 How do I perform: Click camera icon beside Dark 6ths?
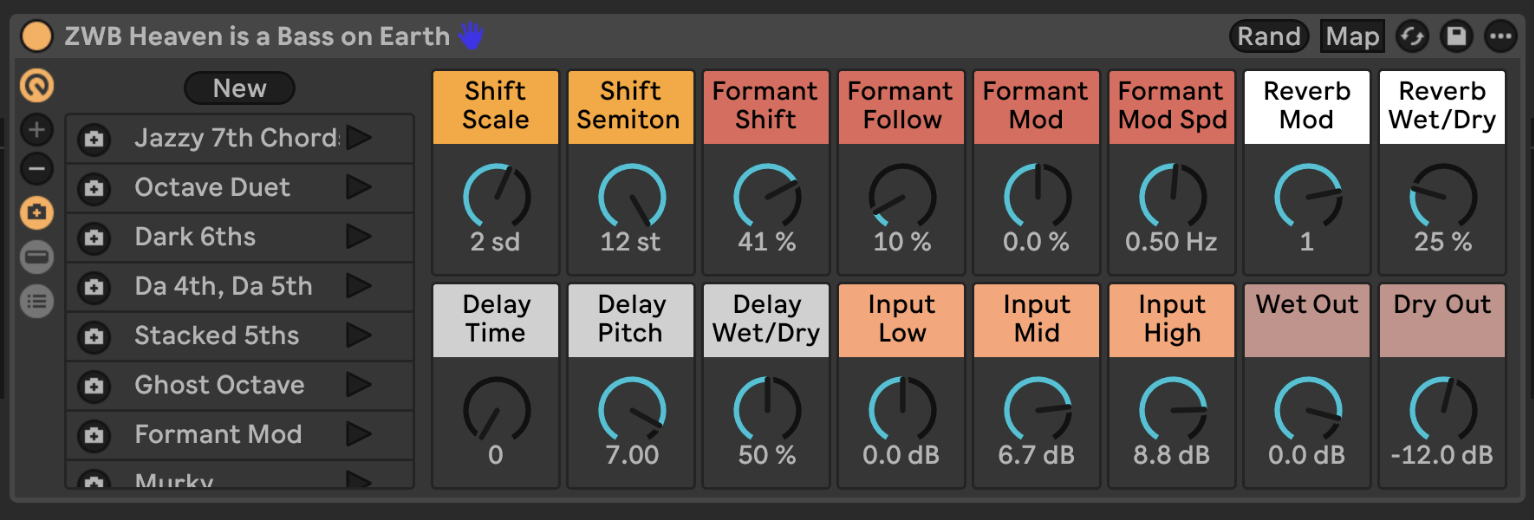pos(94,238)
